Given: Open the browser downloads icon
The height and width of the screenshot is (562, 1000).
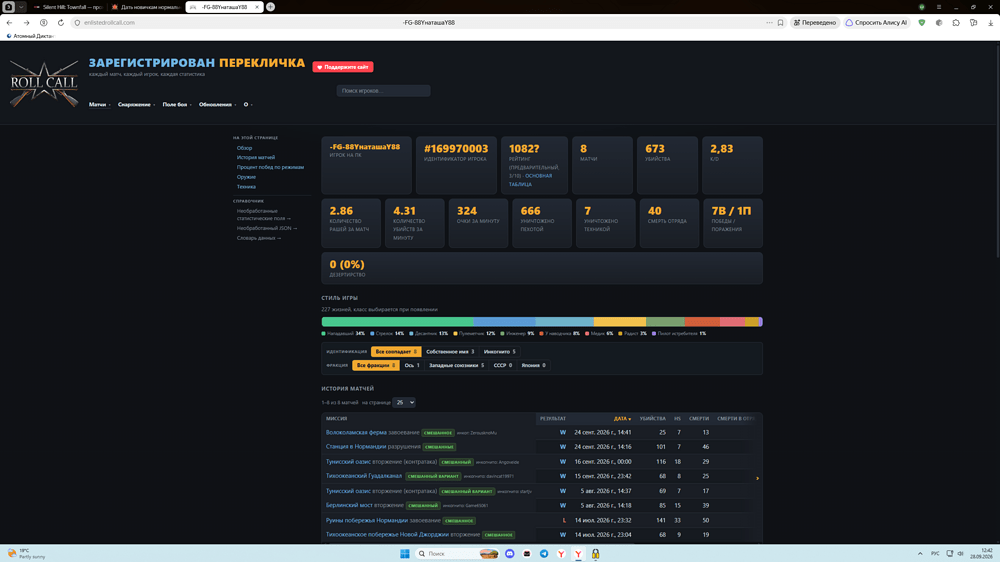Looking at the screenshot, I should click(990, 22).
